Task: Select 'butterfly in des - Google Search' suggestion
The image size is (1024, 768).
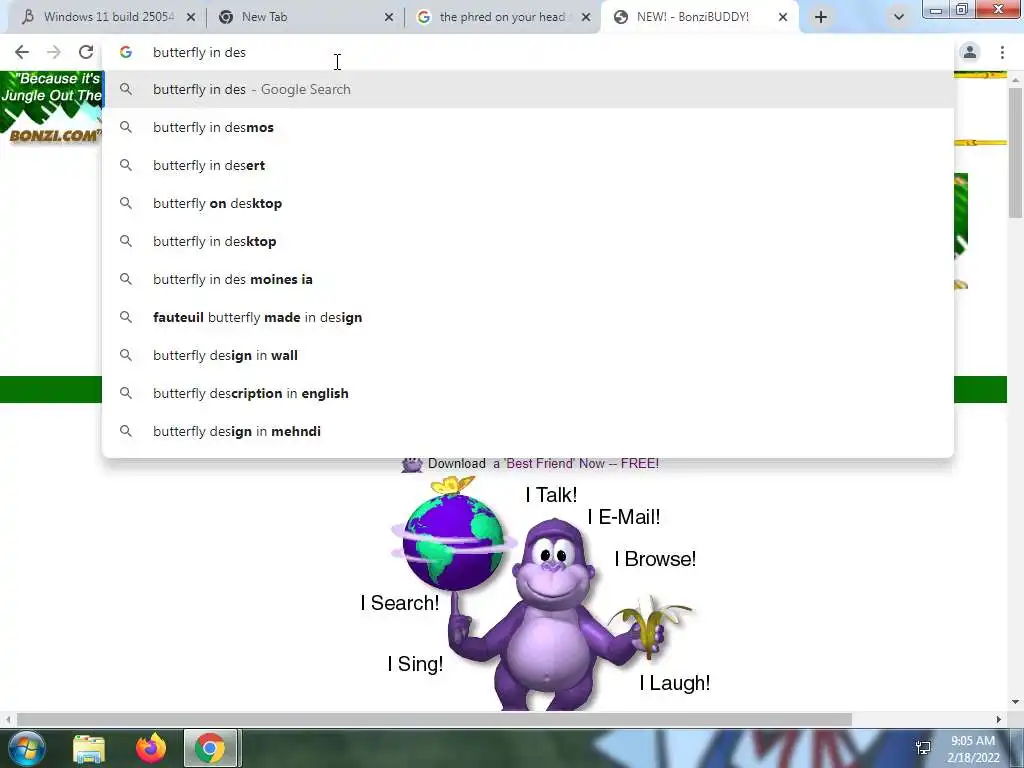Action: [x=528, y=89]
